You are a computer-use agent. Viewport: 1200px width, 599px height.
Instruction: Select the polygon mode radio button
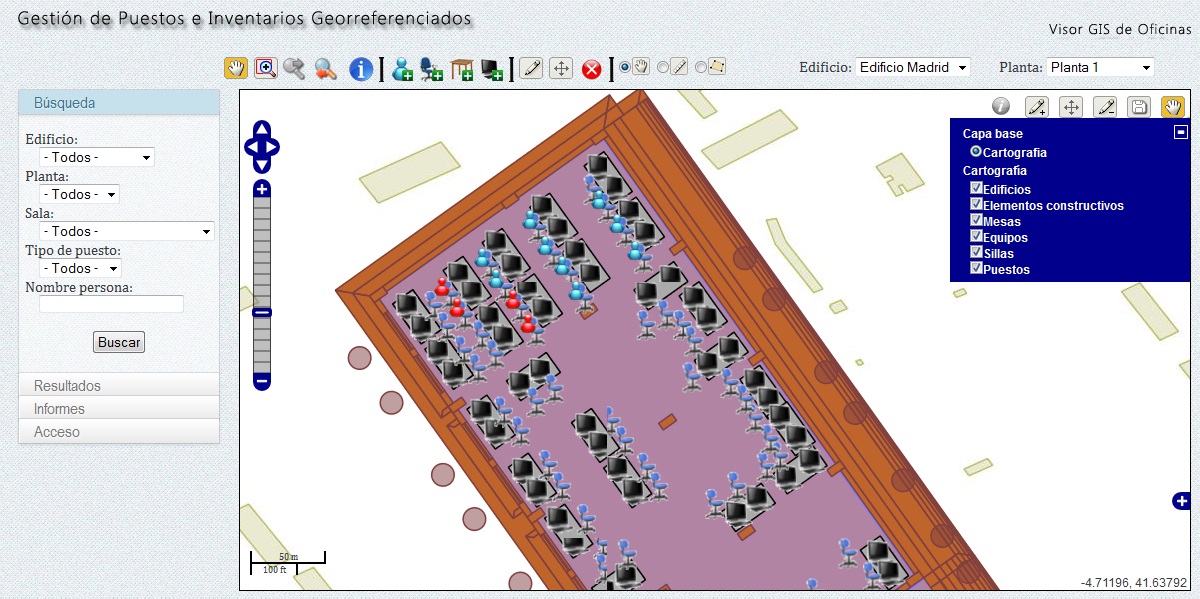point(700,67)
